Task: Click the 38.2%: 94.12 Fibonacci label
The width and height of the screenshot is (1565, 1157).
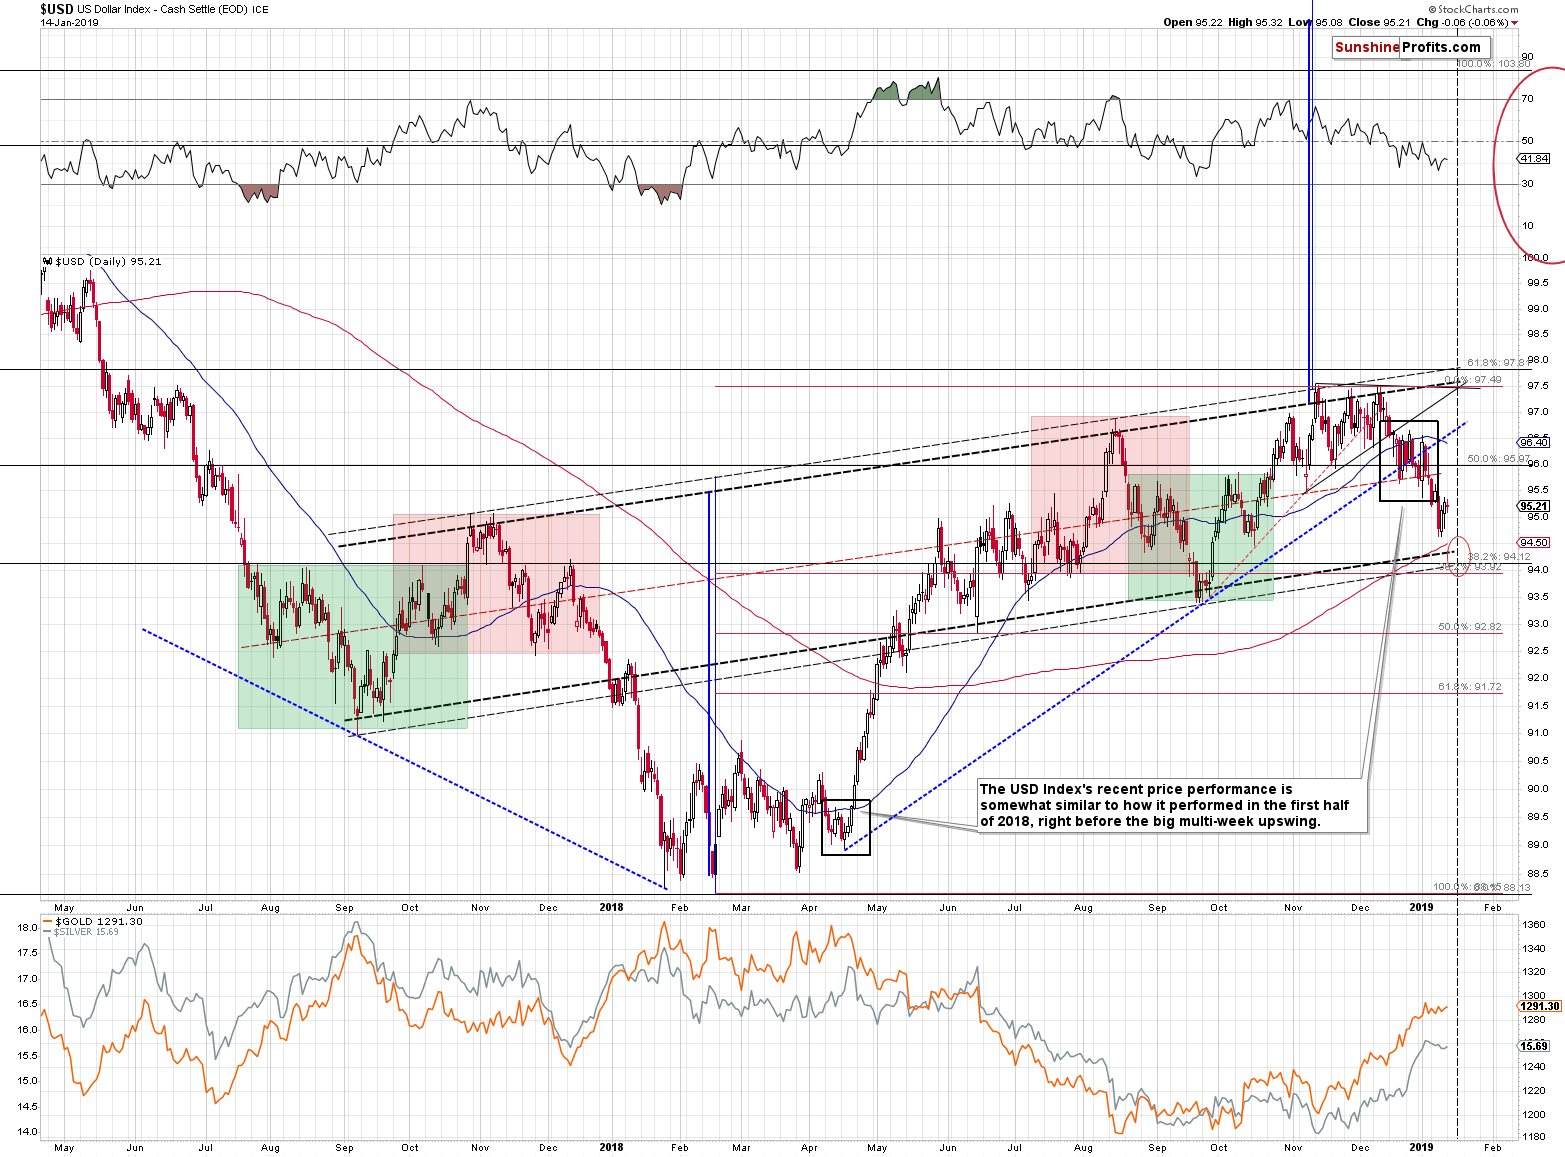Action: (1498, 556)
